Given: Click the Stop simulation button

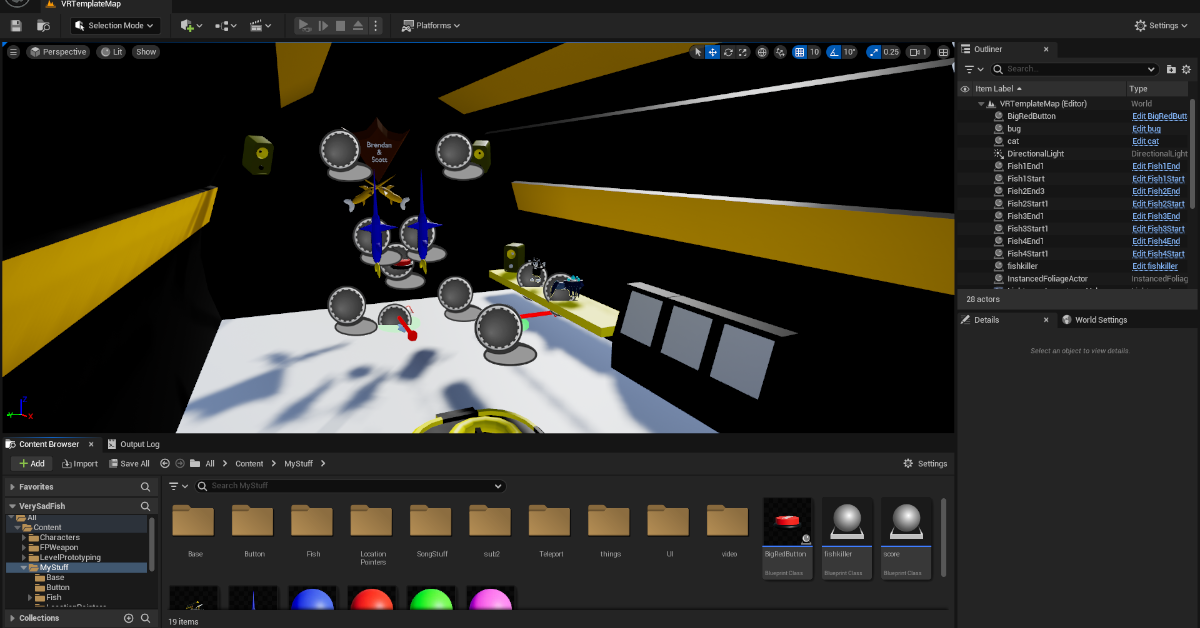Looking at the screenshot, I should tap(340, 25).
